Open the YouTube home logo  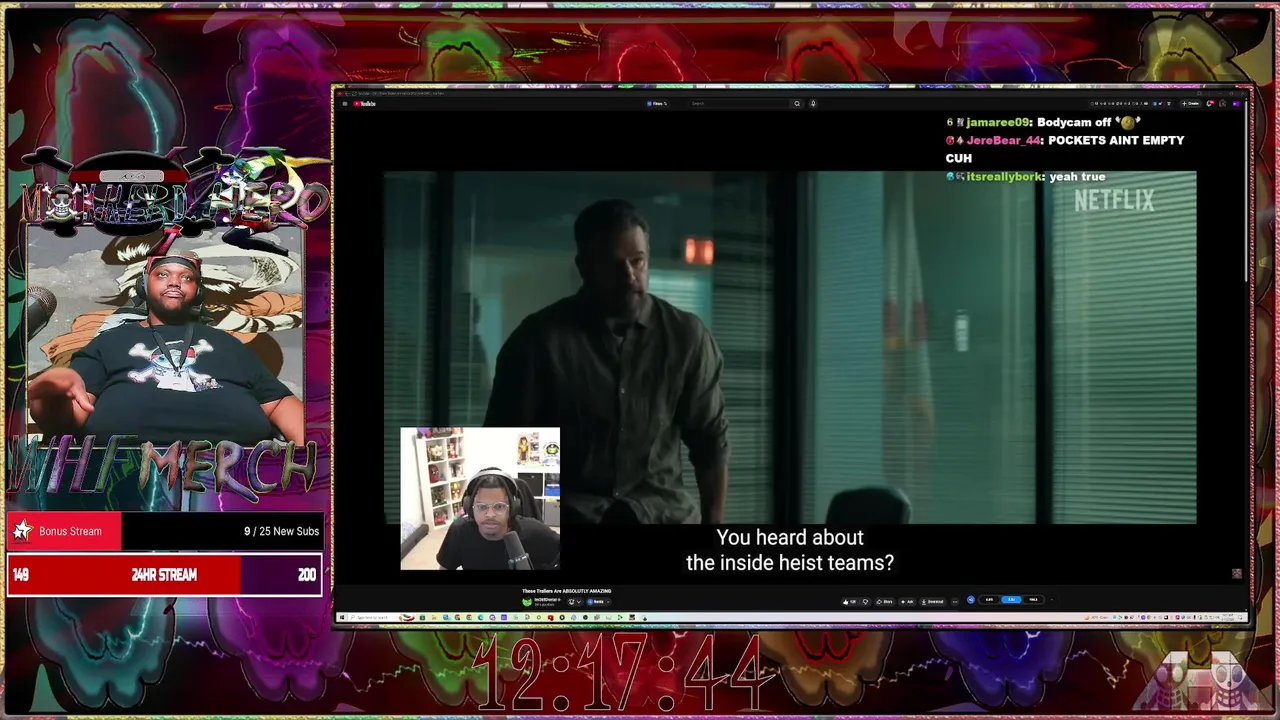click(365, 104)
